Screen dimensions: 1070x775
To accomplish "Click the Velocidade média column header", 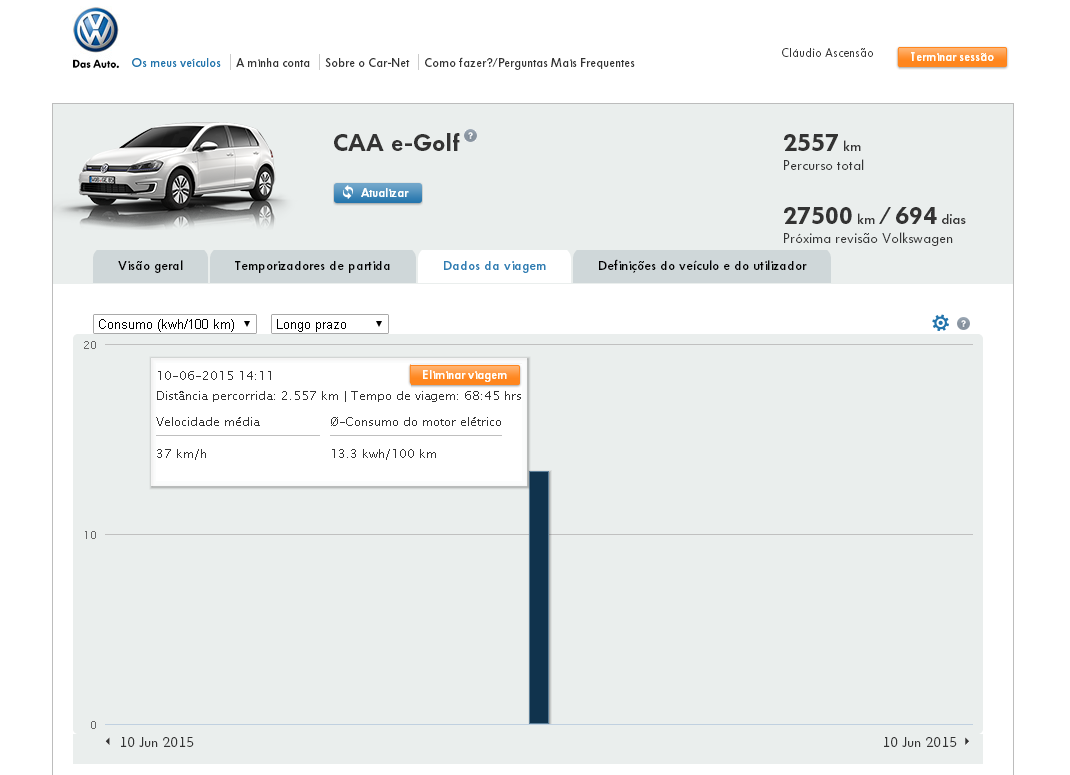I will point(208,422).
